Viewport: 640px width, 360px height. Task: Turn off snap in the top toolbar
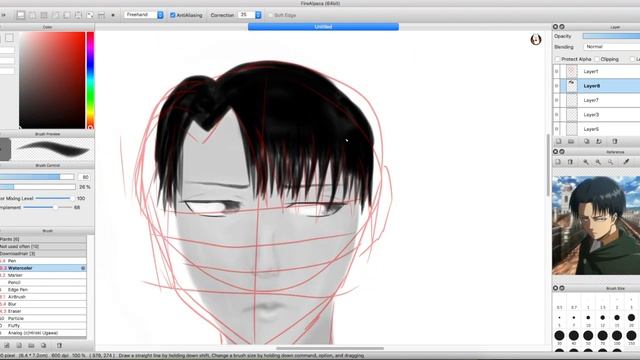coord(20,15)
